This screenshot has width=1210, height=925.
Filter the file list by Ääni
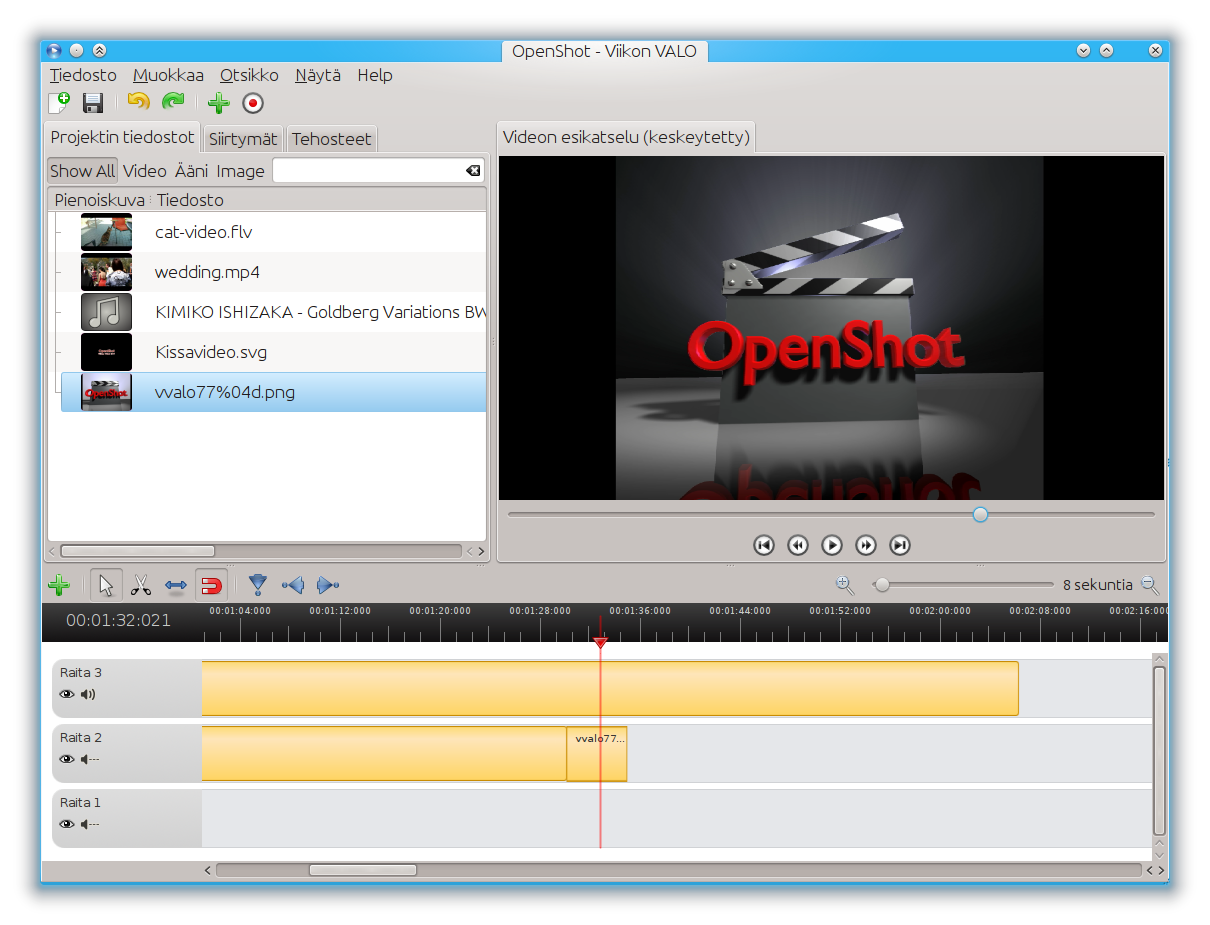[192, 171]
